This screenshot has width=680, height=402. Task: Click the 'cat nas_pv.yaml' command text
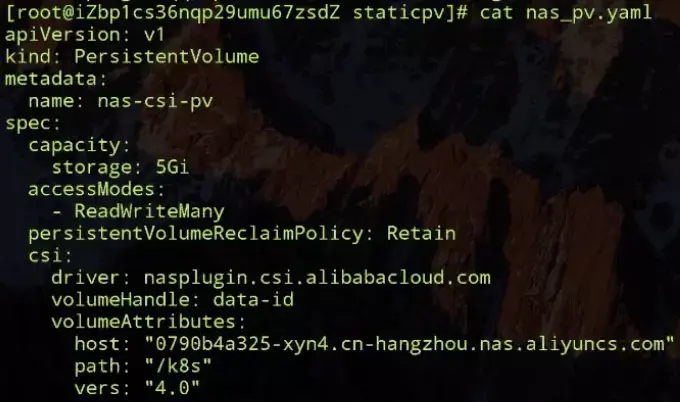point(566,13)
